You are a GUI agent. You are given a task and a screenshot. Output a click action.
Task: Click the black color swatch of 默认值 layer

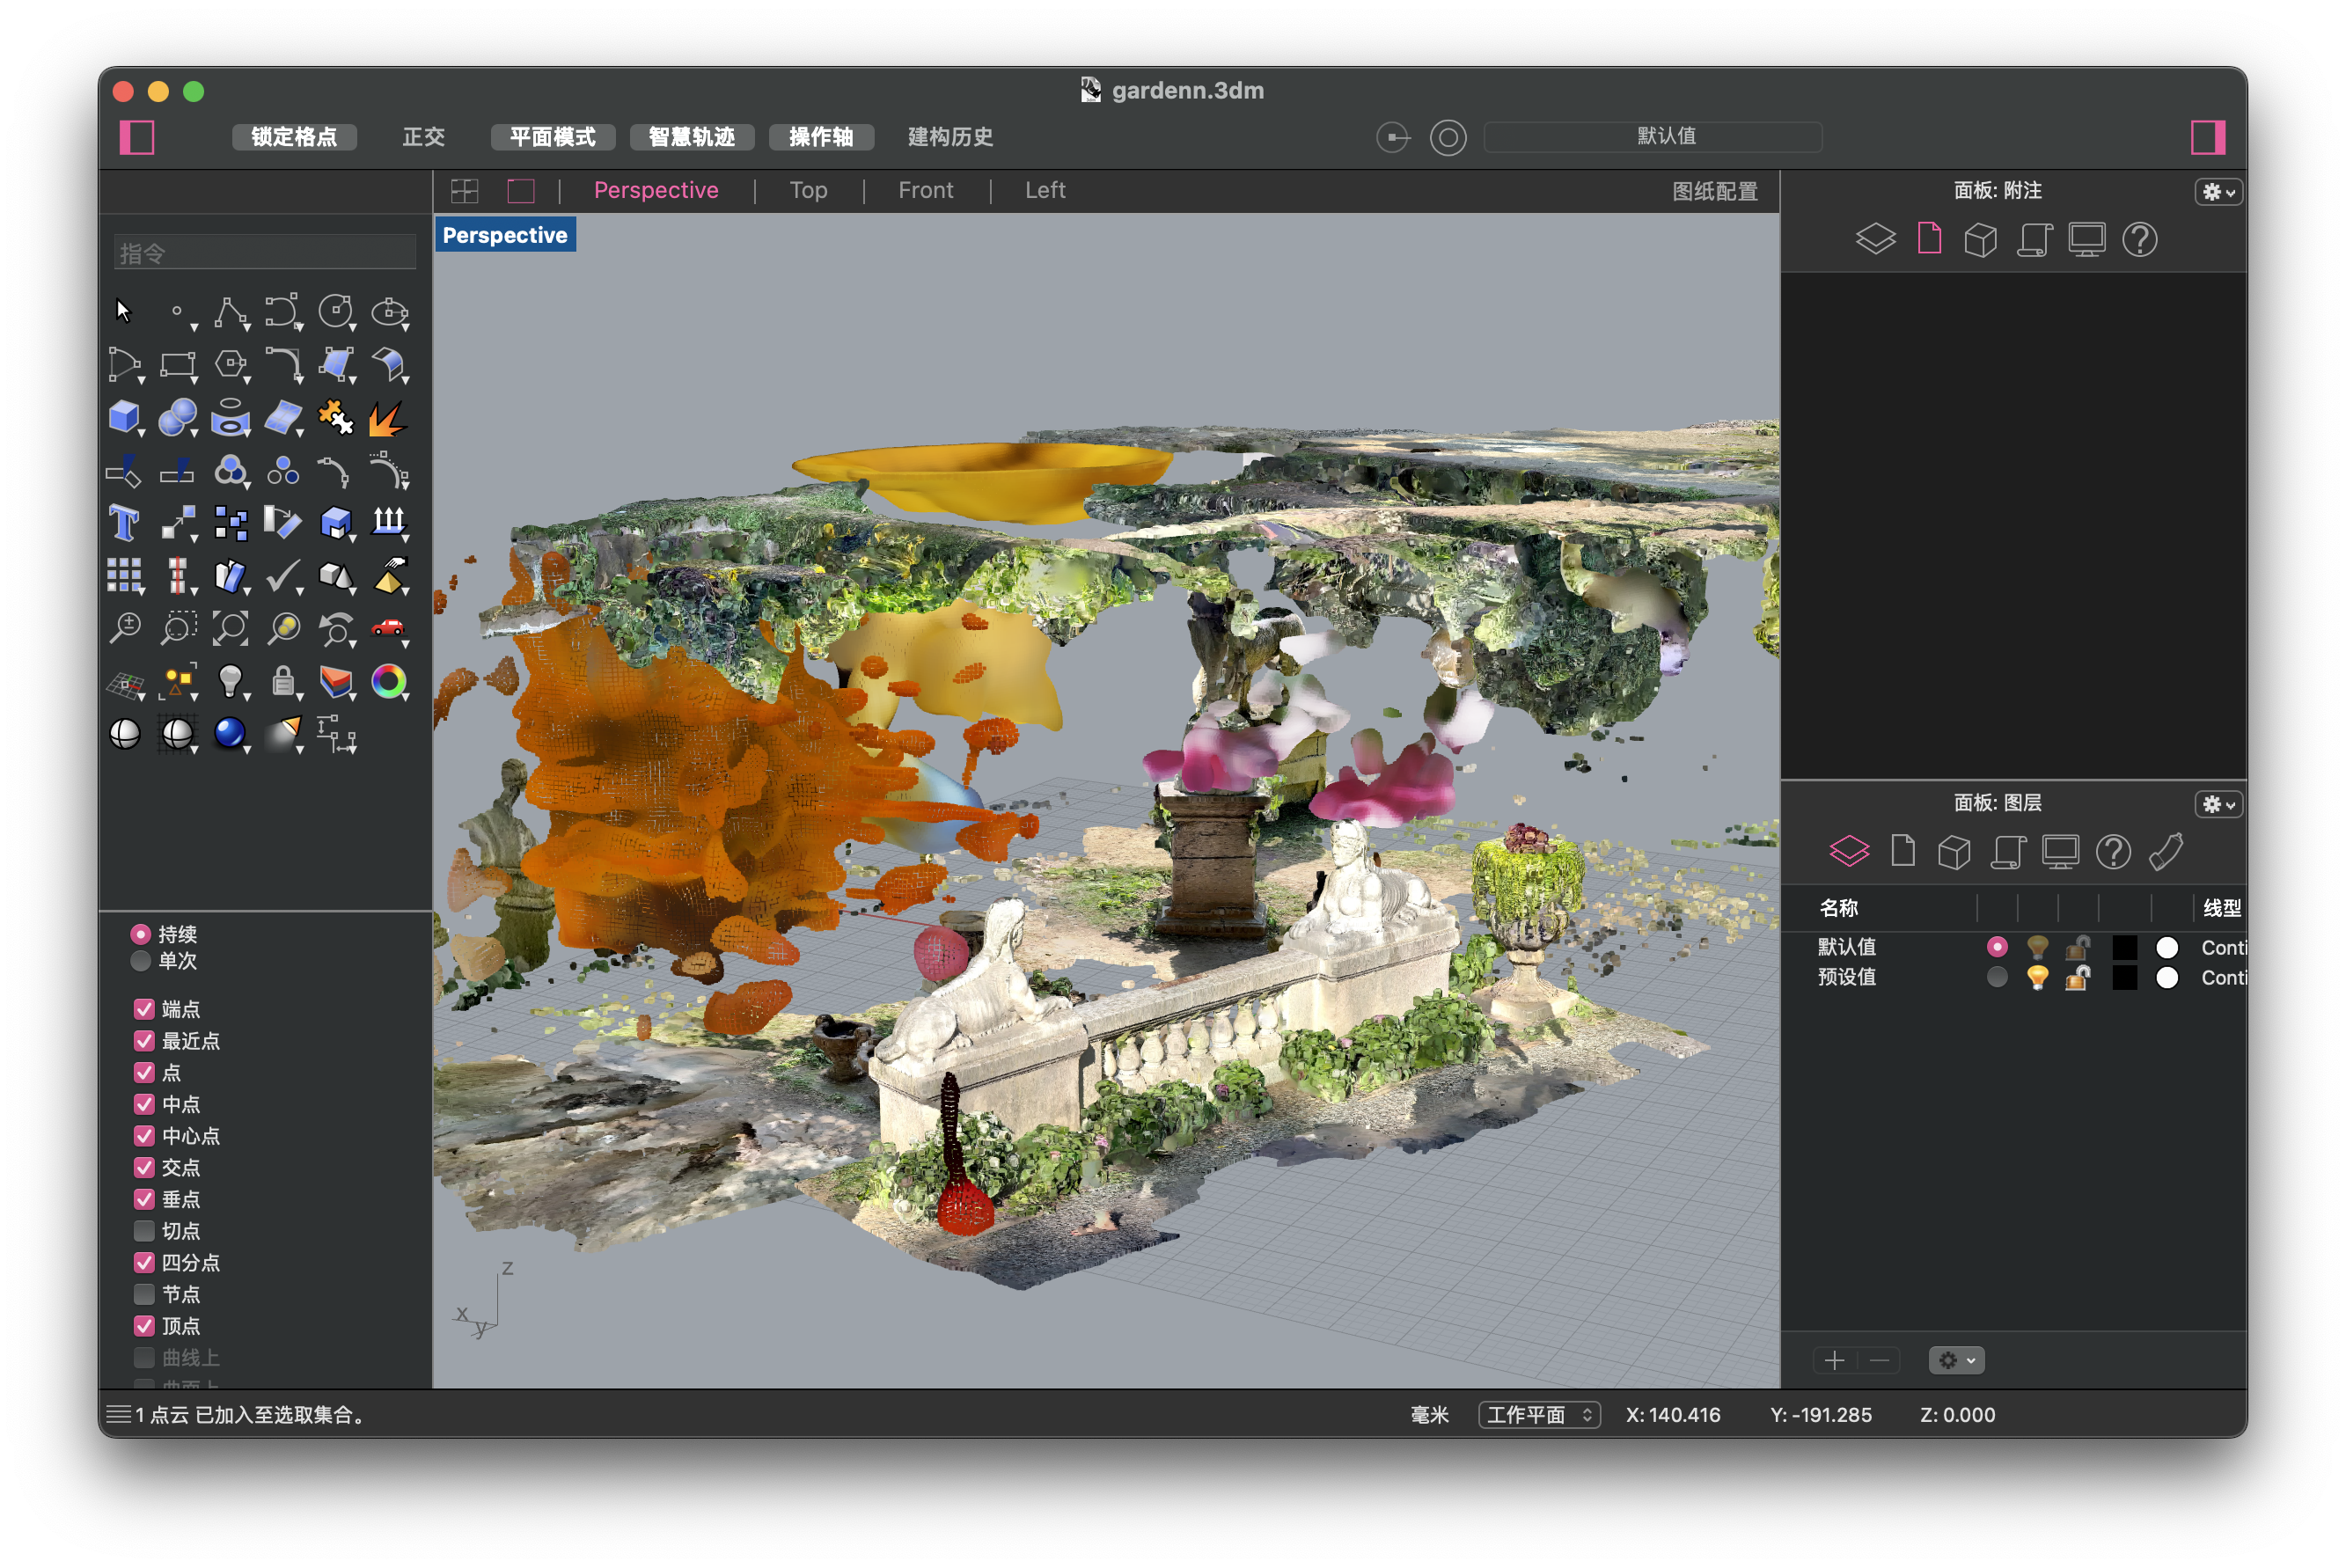point(2124,947)
